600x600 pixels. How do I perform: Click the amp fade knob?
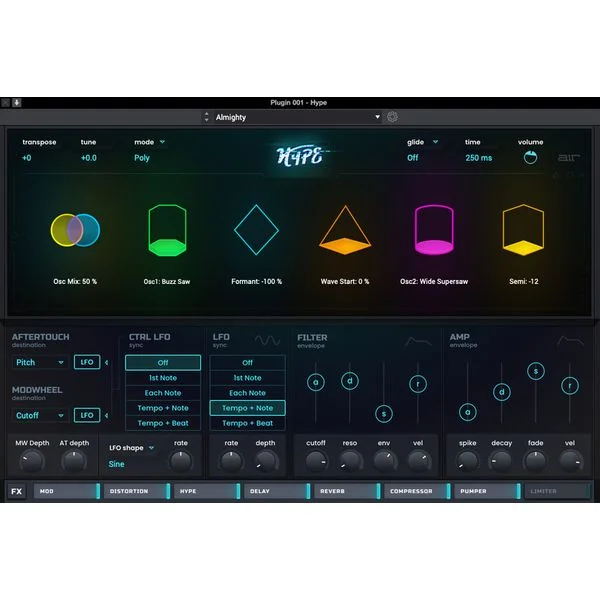[535, 461]
